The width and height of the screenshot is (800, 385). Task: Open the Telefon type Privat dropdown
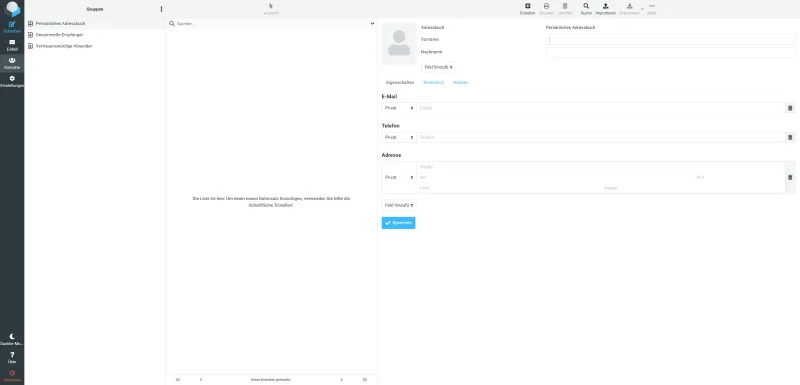coord(399,137)
